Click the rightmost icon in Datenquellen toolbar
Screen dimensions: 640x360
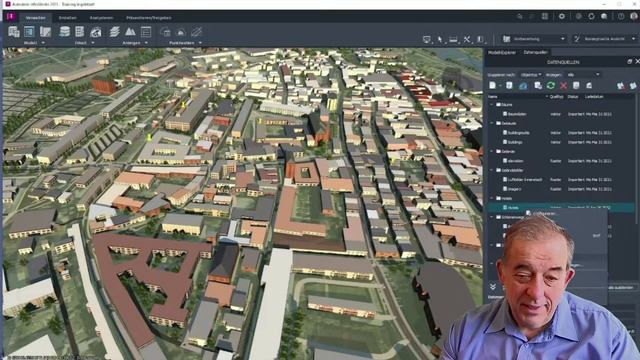(633, 85)
